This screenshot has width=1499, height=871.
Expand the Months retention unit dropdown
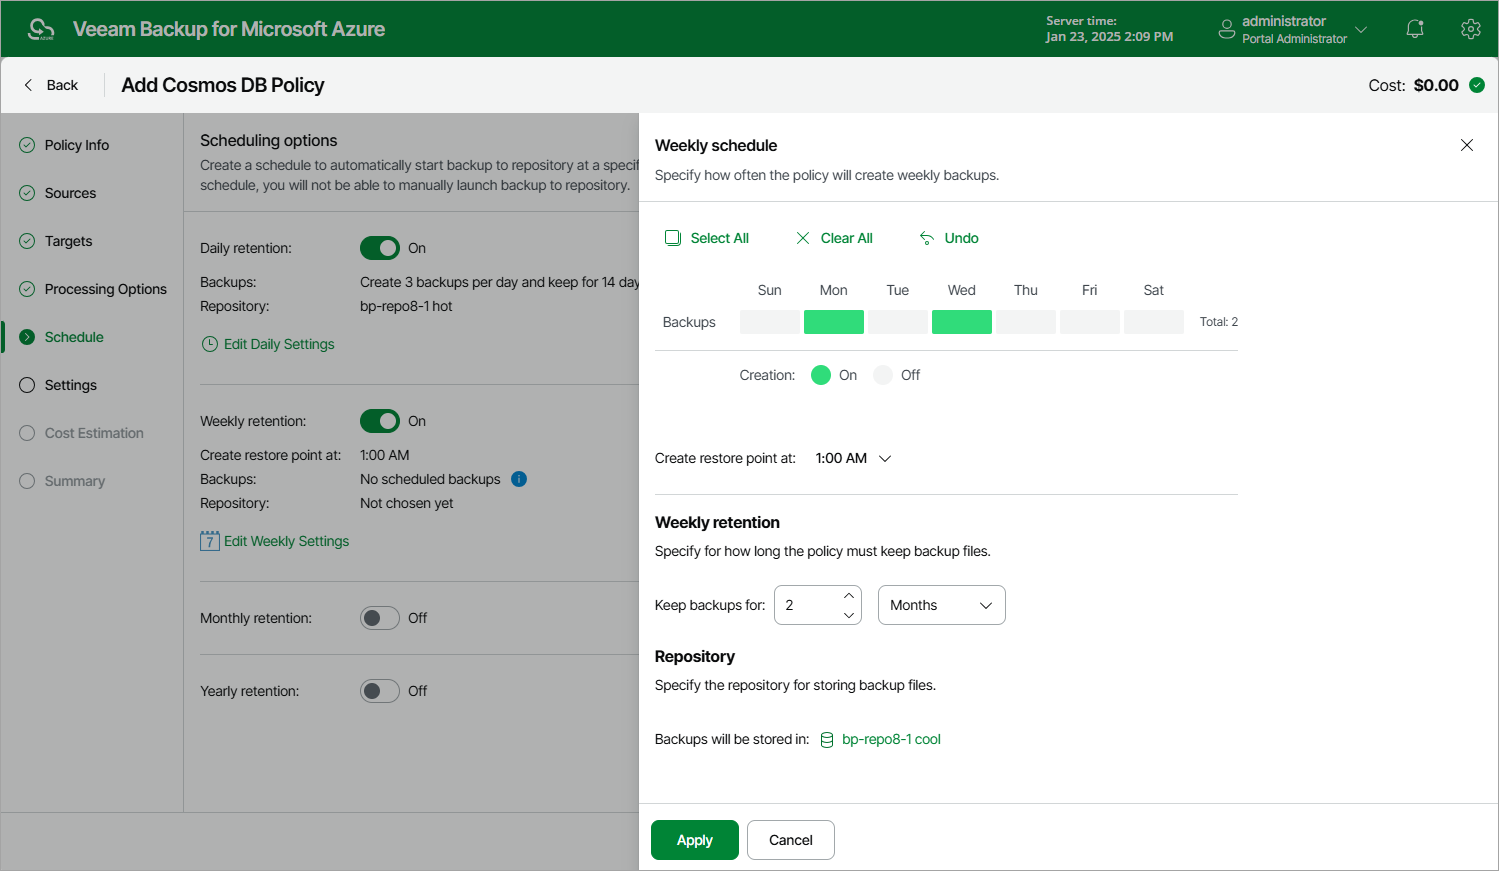[941, 605]
